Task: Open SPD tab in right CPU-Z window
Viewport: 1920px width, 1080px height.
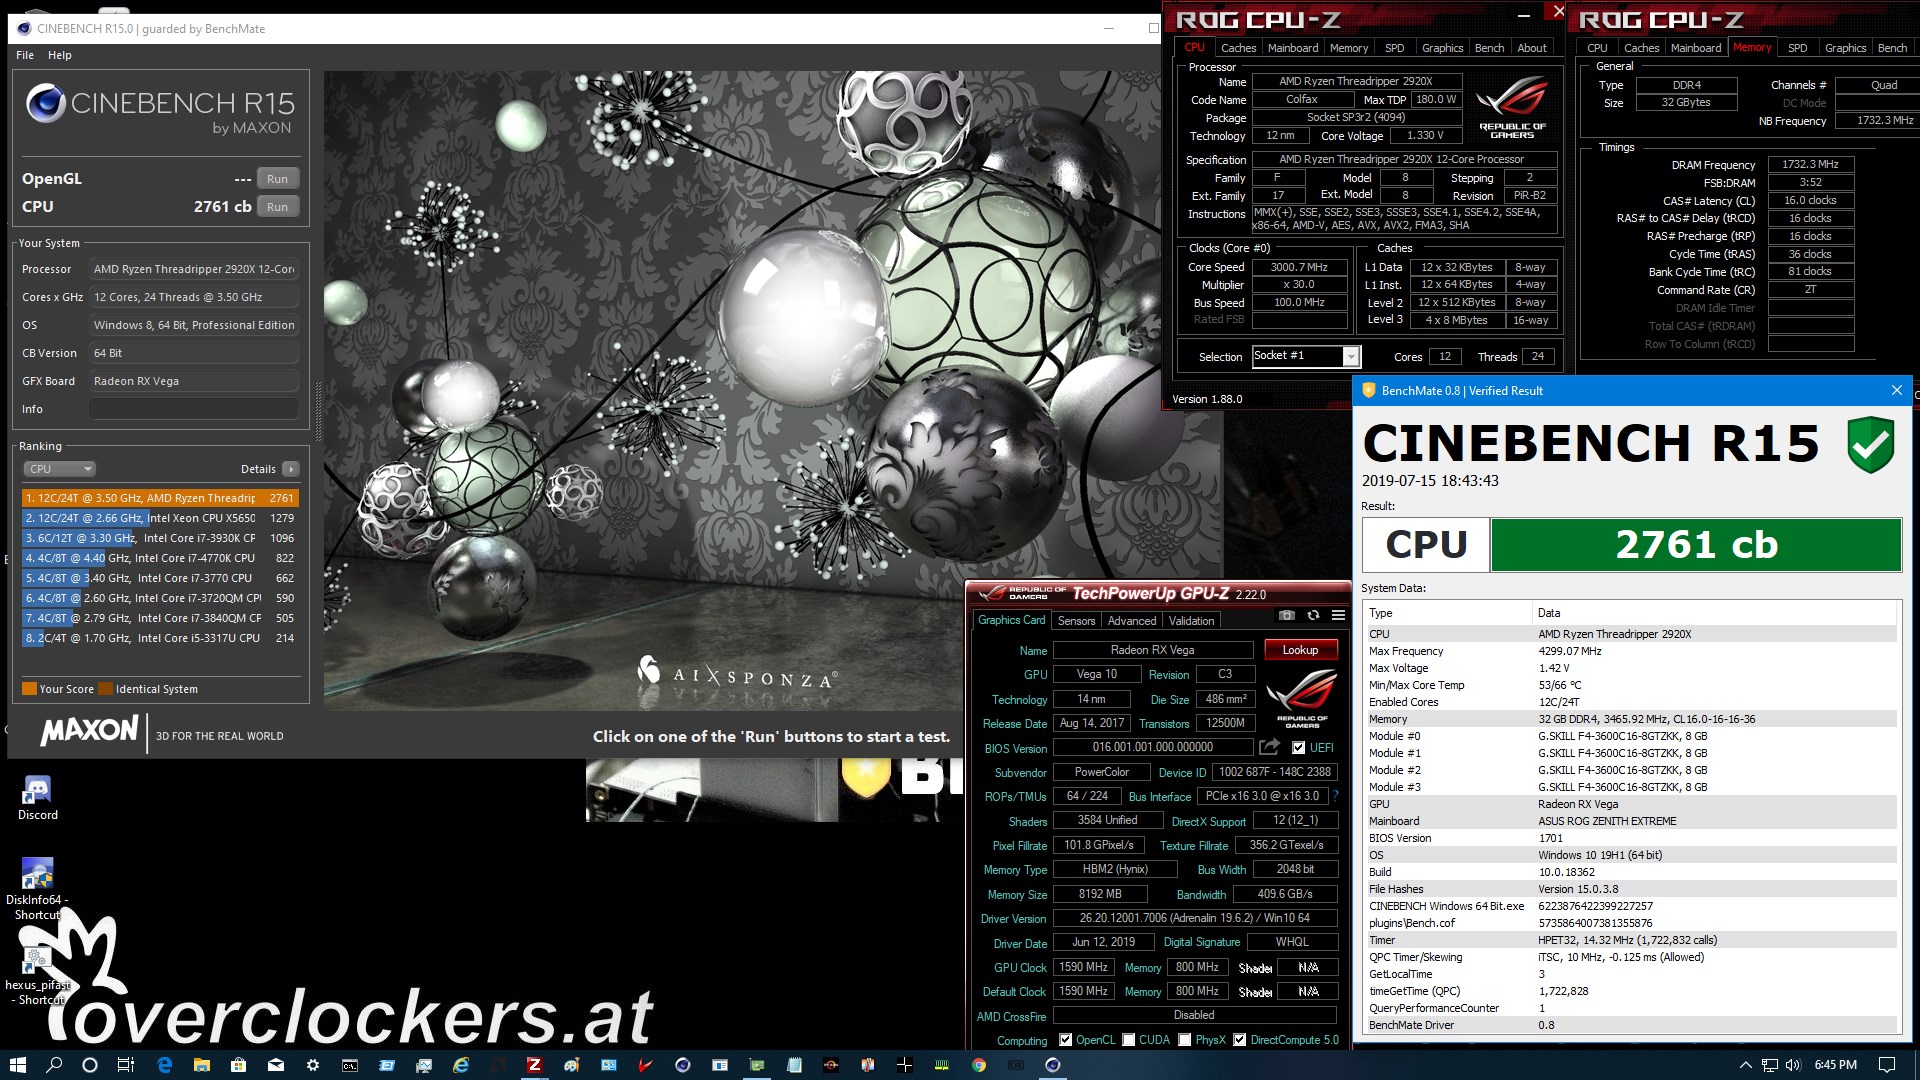Action: [1797, 48]
